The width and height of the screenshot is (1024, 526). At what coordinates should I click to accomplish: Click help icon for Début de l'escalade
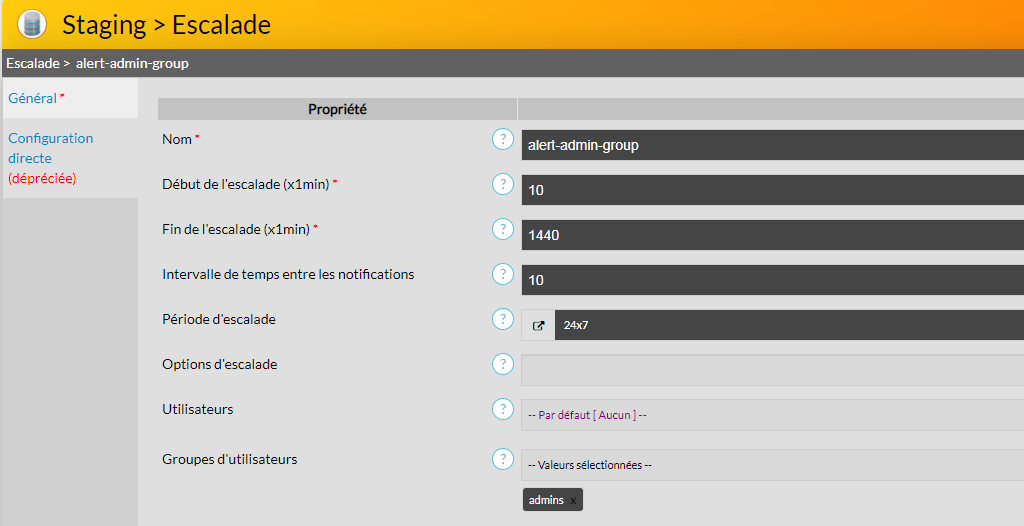pos(502,184)
